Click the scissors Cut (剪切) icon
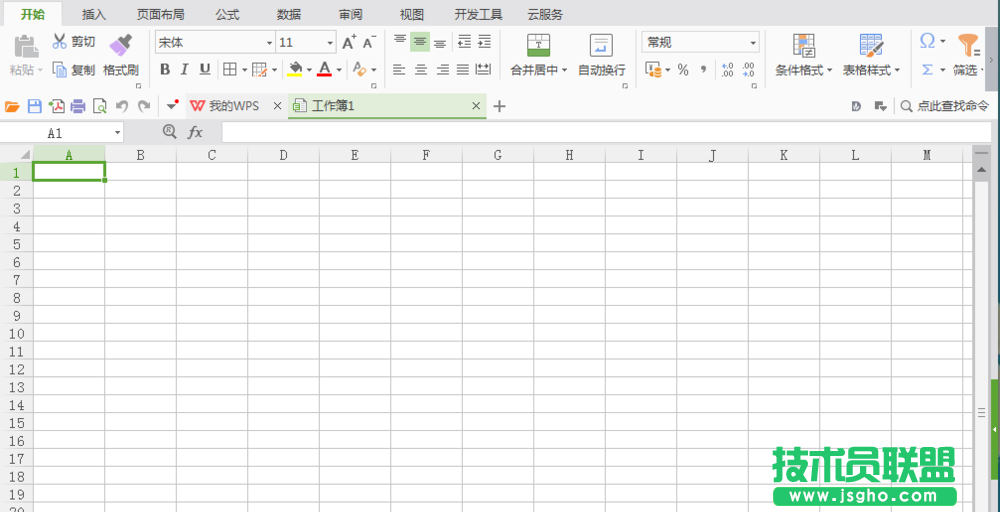 click(x=59, y=42)
